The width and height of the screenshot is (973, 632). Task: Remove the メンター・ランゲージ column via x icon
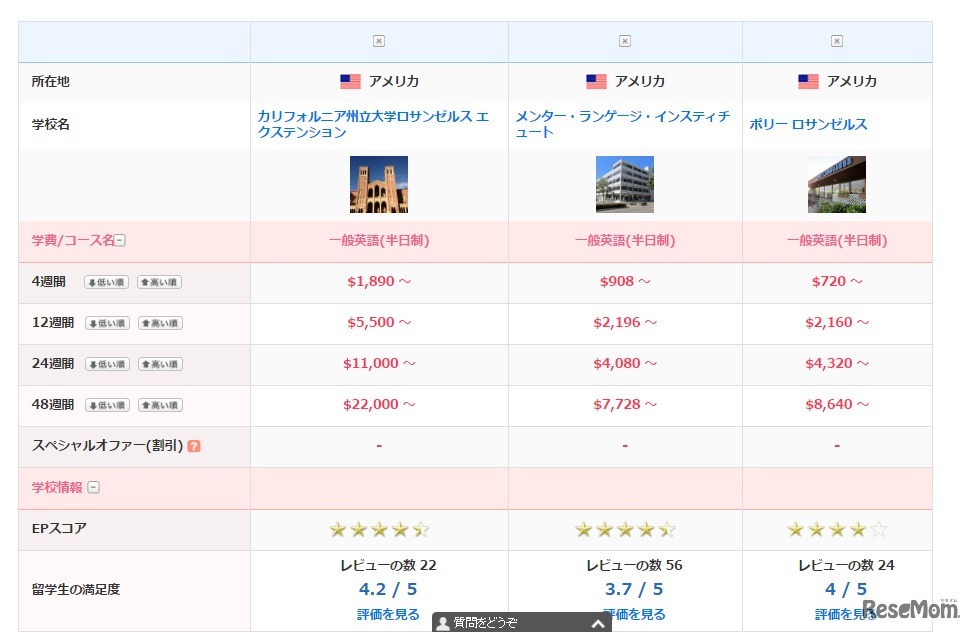pos(624,41)
